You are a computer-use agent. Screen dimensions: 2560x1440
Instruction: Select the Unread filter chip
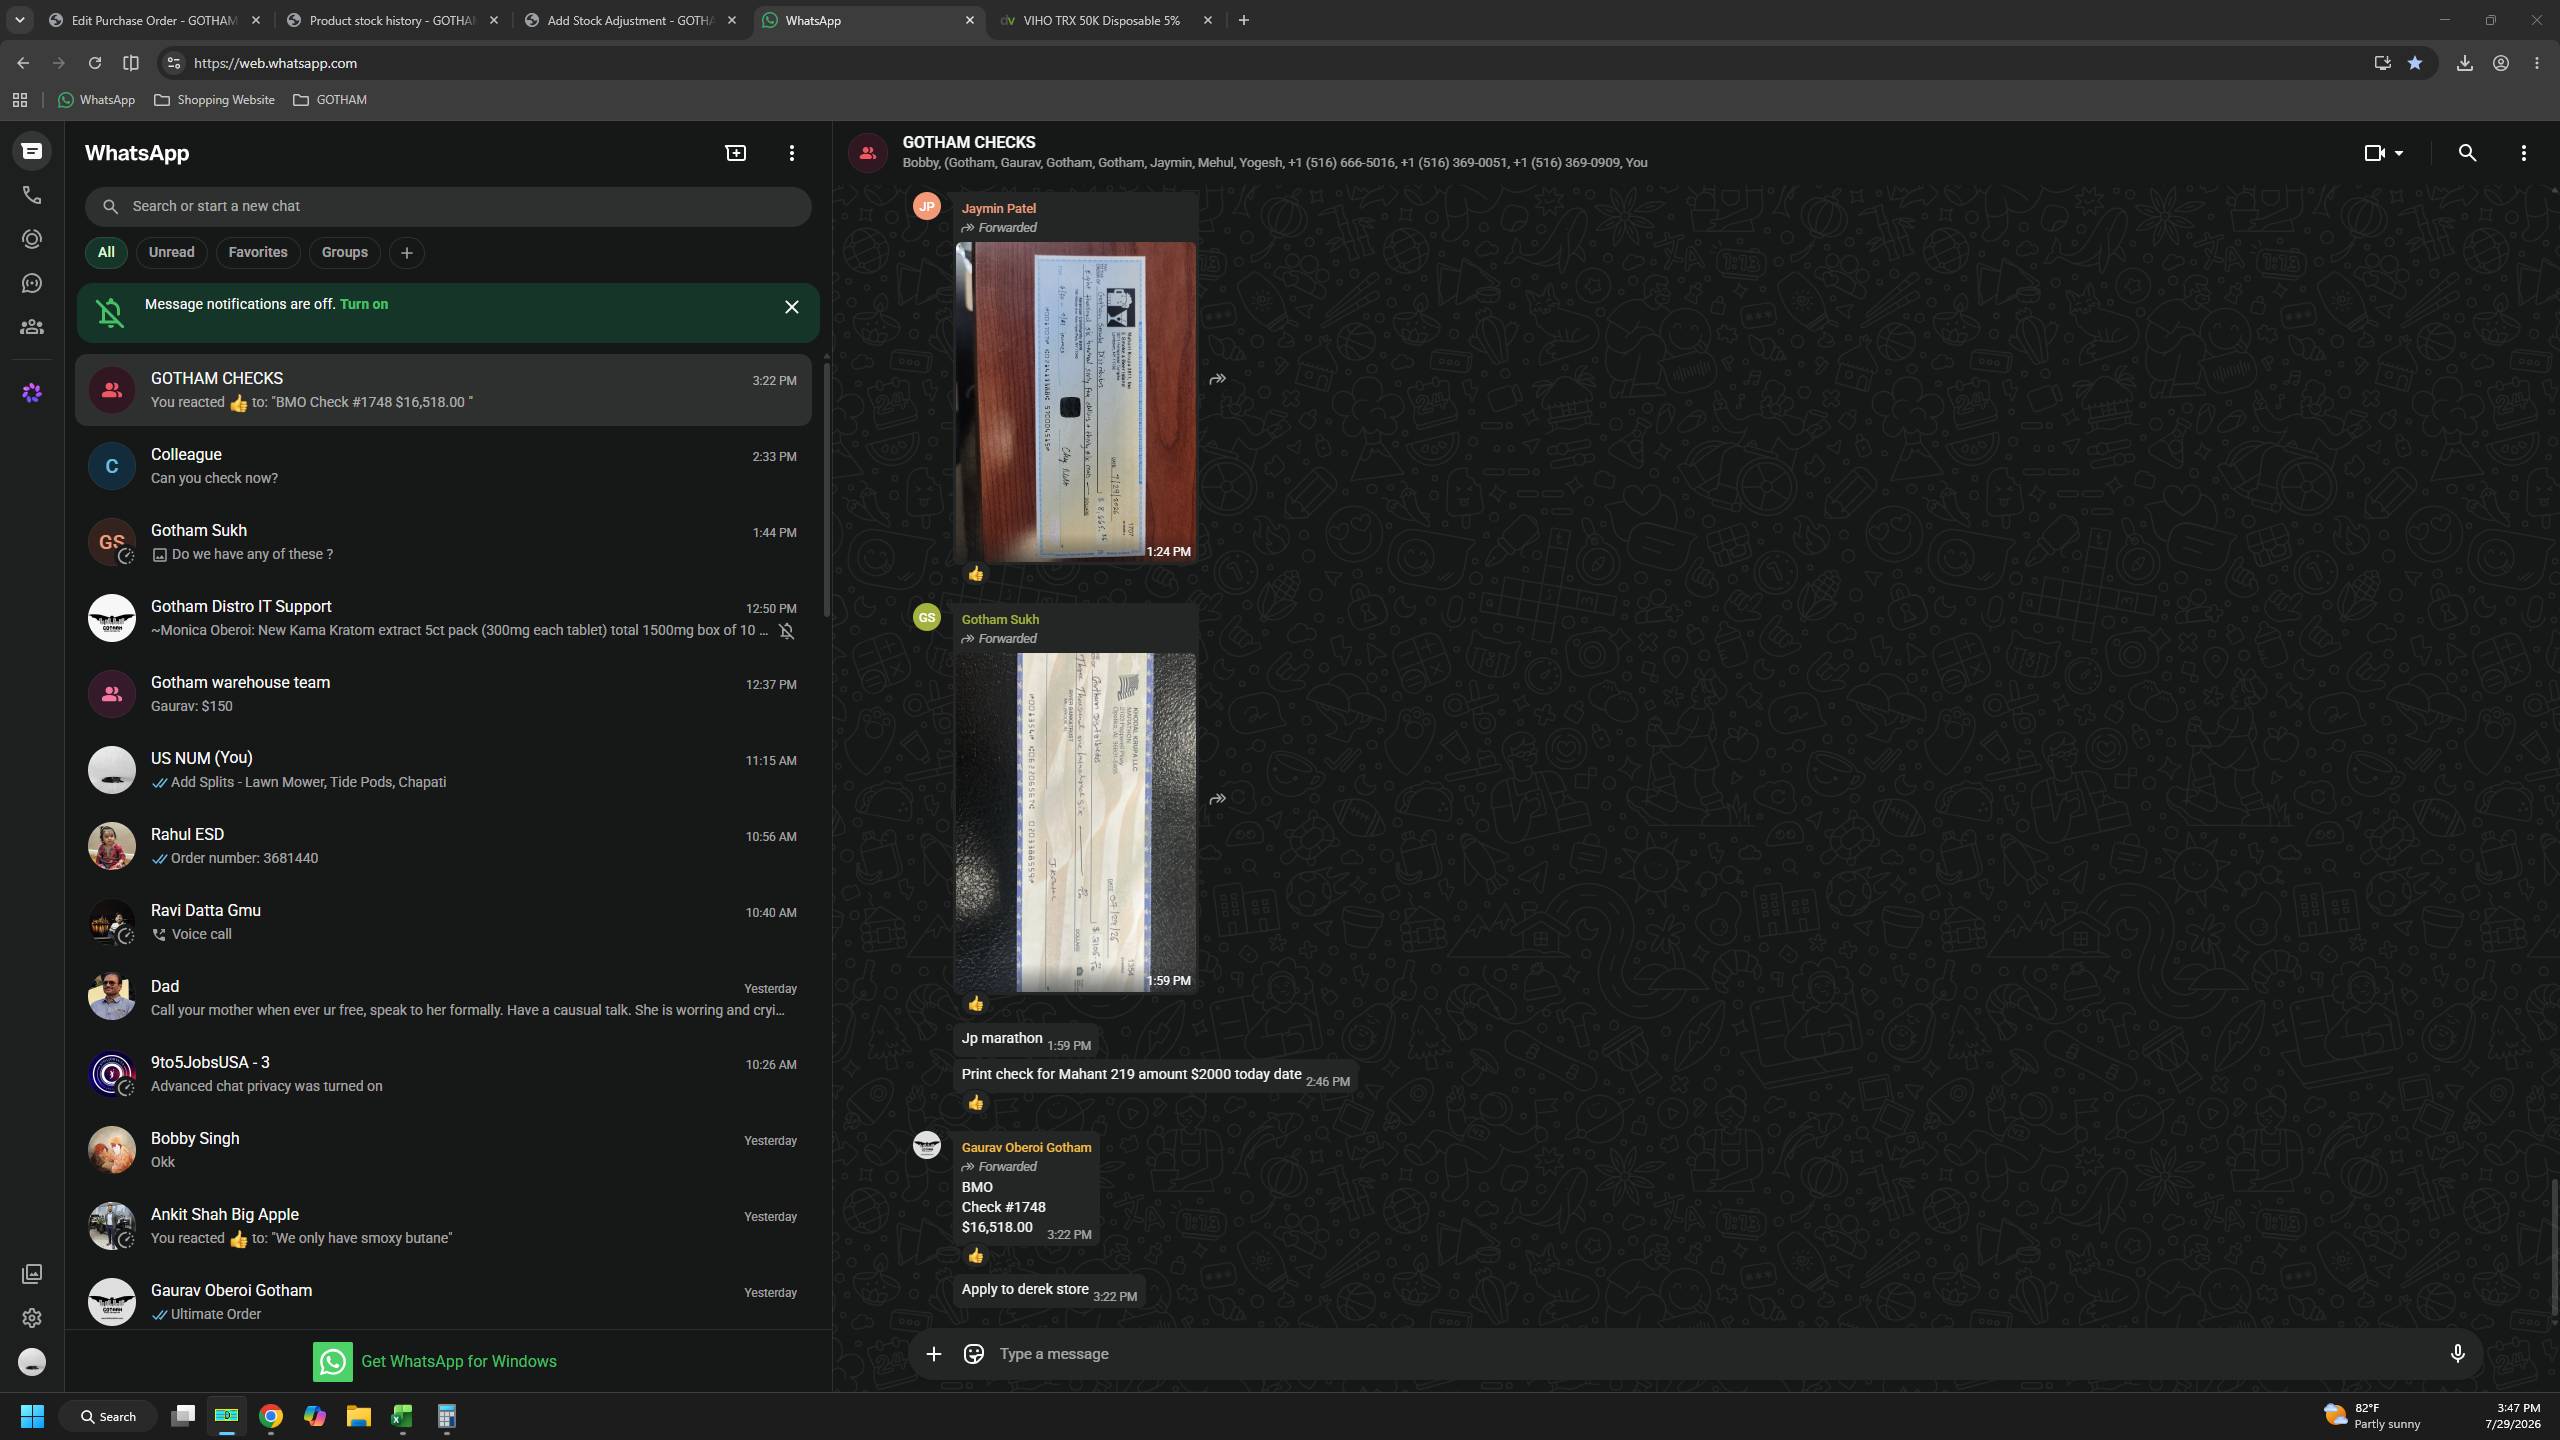171,252
